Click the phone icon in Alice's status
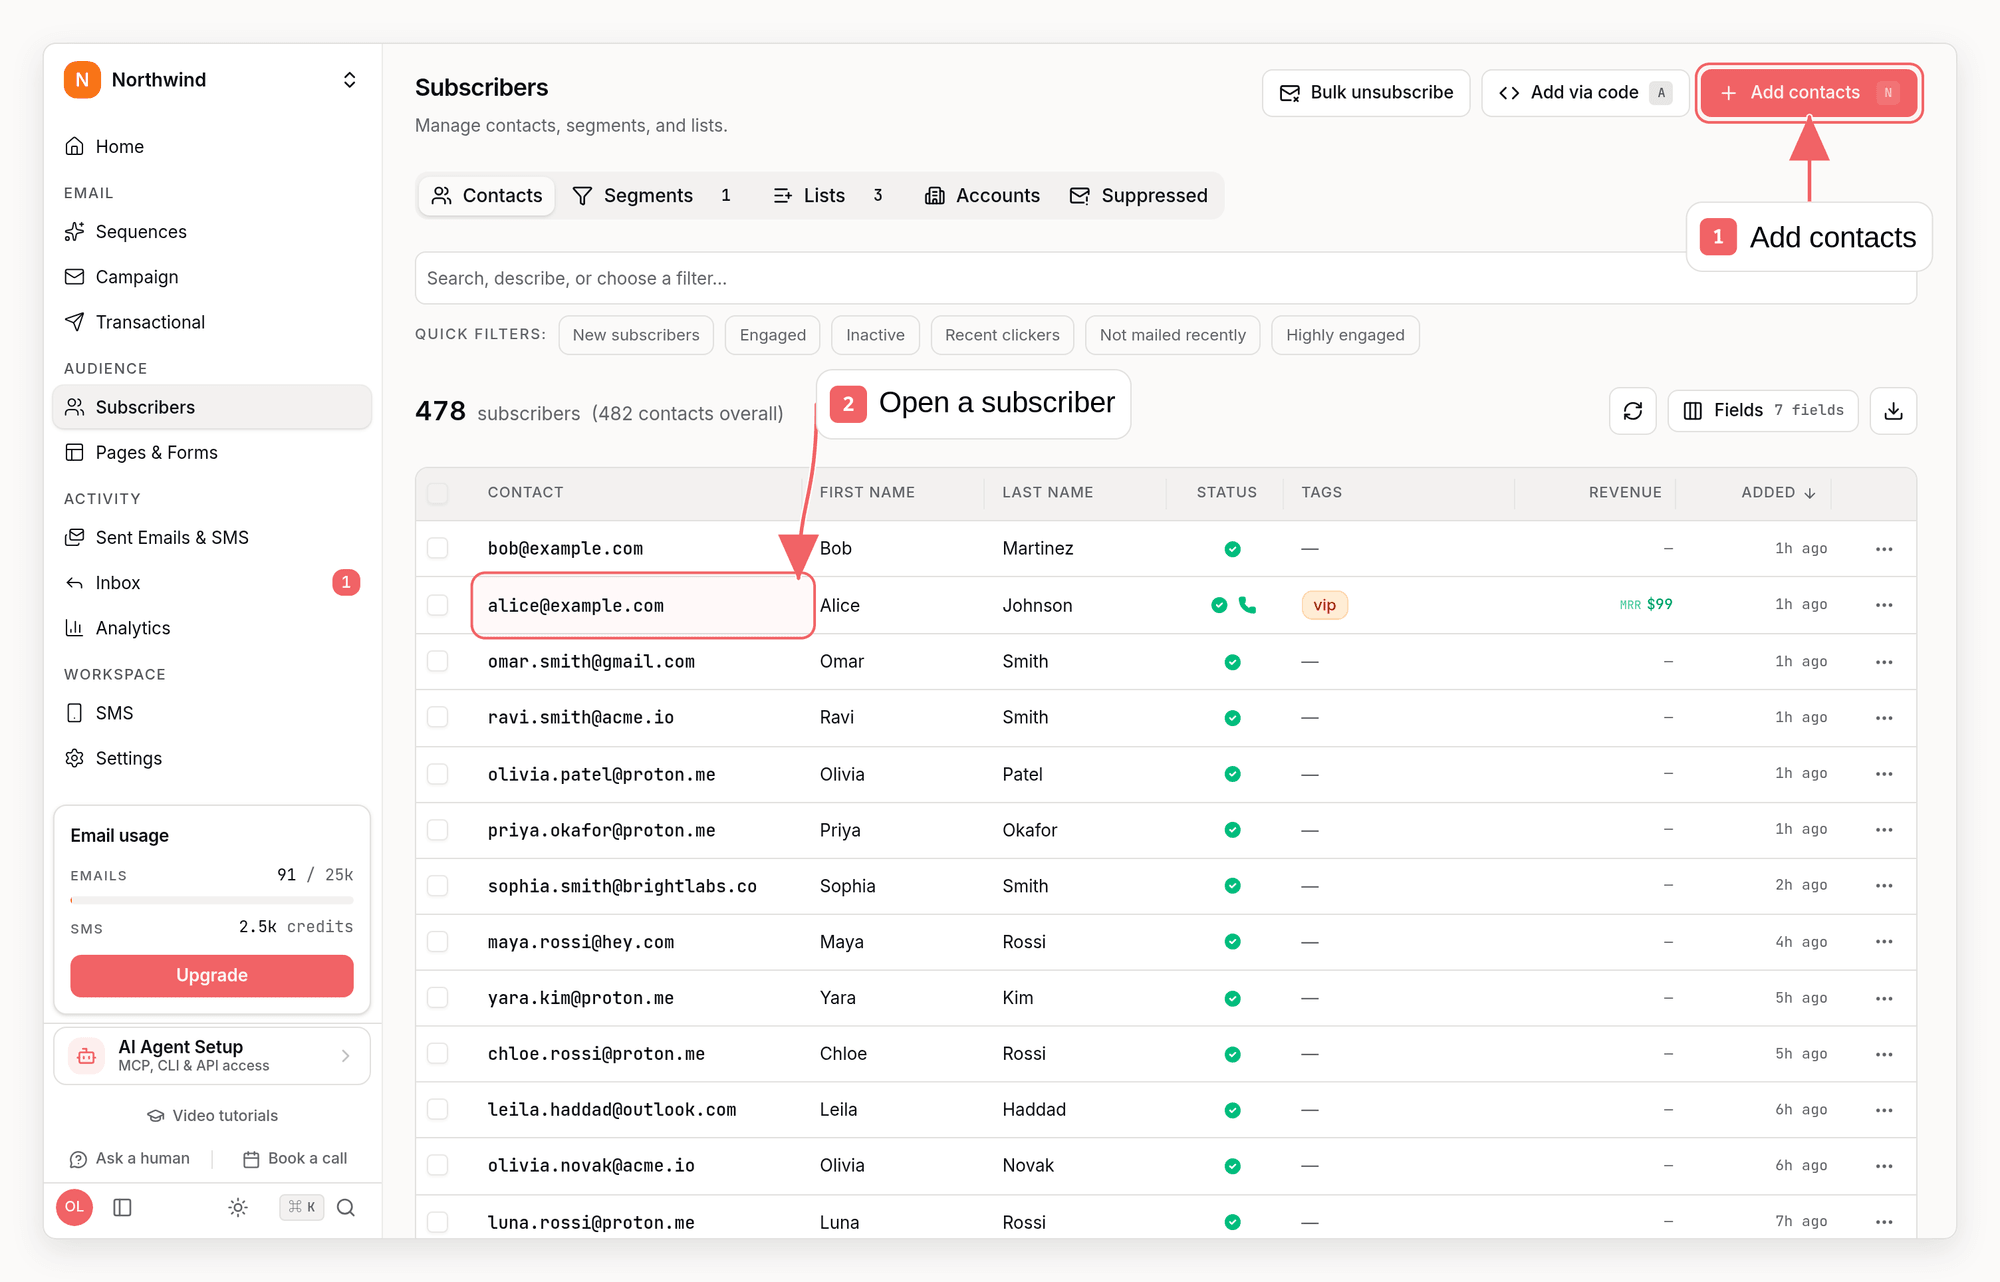Image resolution: width=2000 pixels, height=1282 pixels. 1247,605
